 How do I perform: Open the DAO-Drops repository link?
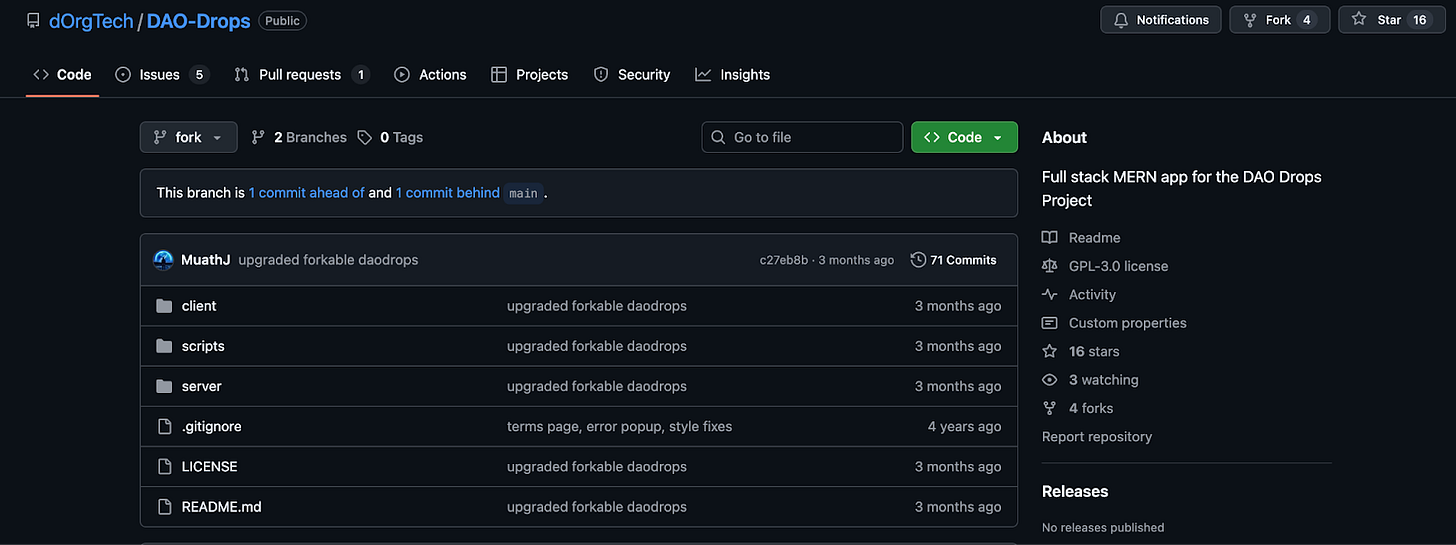(198, 20)
